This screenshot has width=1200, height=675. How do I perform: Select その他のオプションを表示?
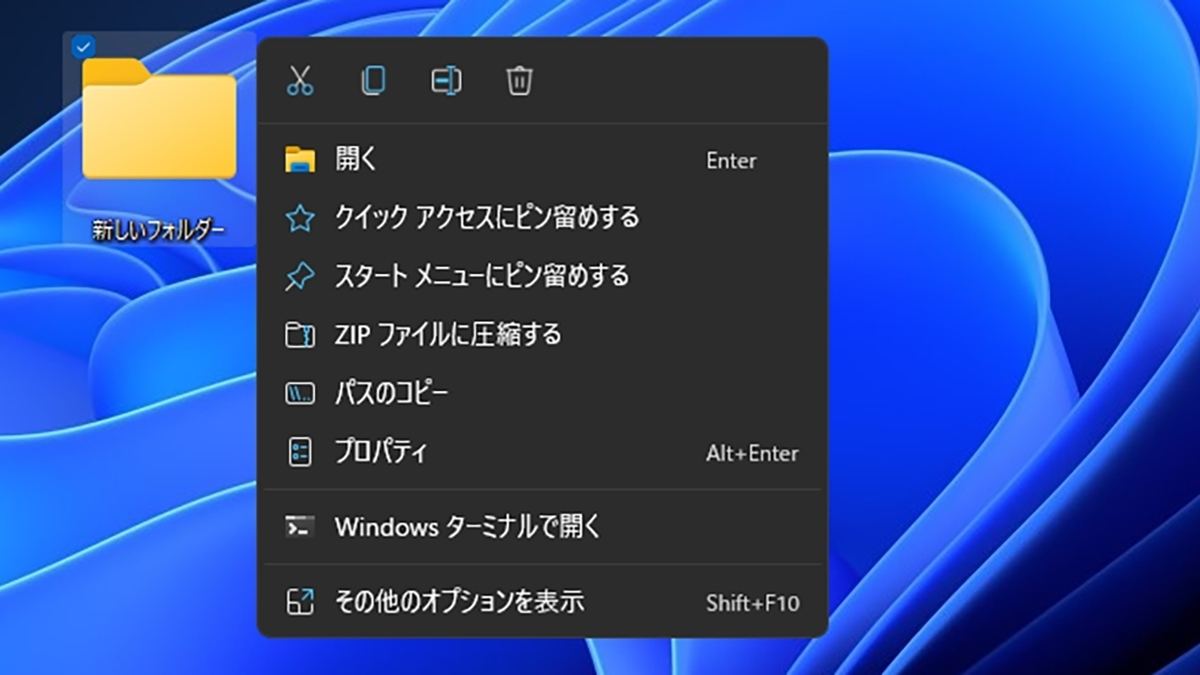click(543, 602)
